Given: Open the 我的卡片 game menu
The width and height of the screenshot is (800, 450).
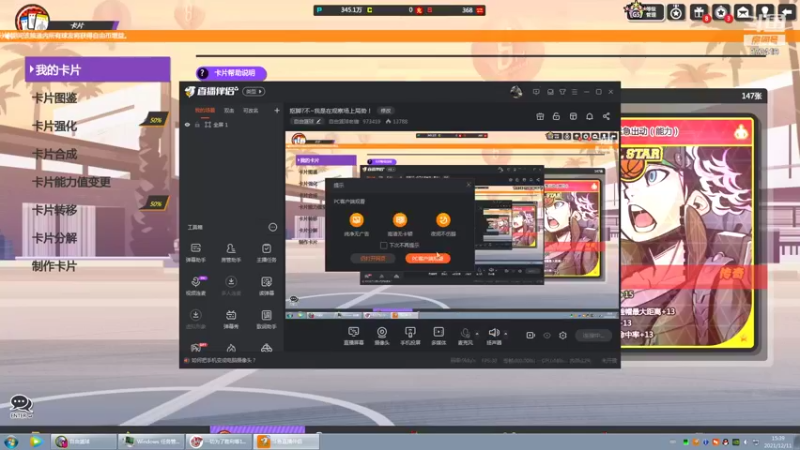Looking at the screenshot, I should (x=97, y=69).
